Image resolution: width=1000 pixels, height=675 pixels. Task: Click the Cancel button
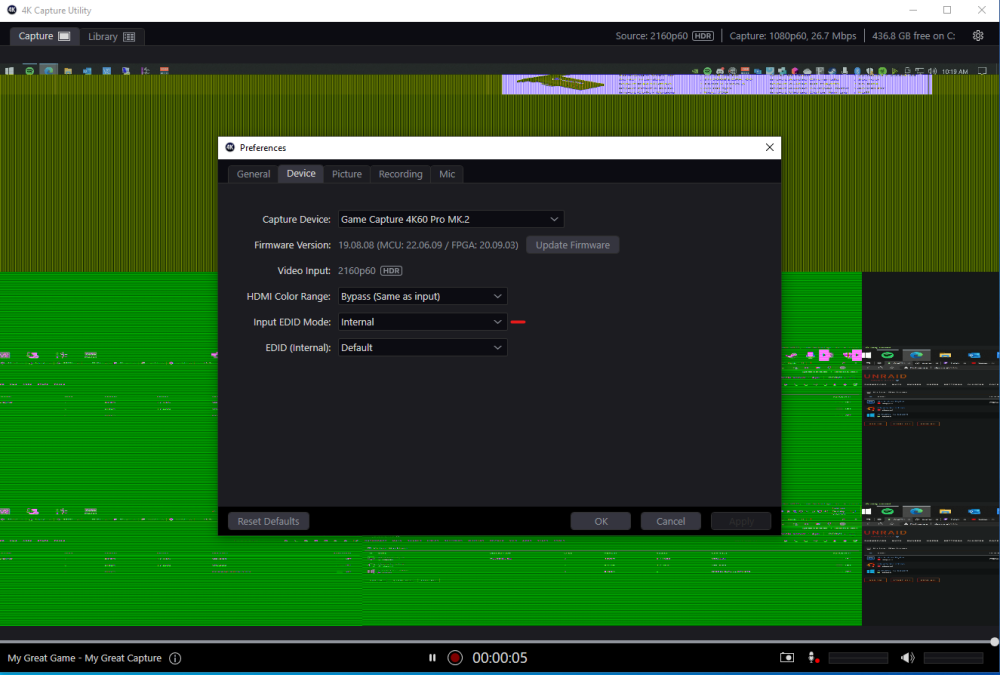(x=671, y=521)
